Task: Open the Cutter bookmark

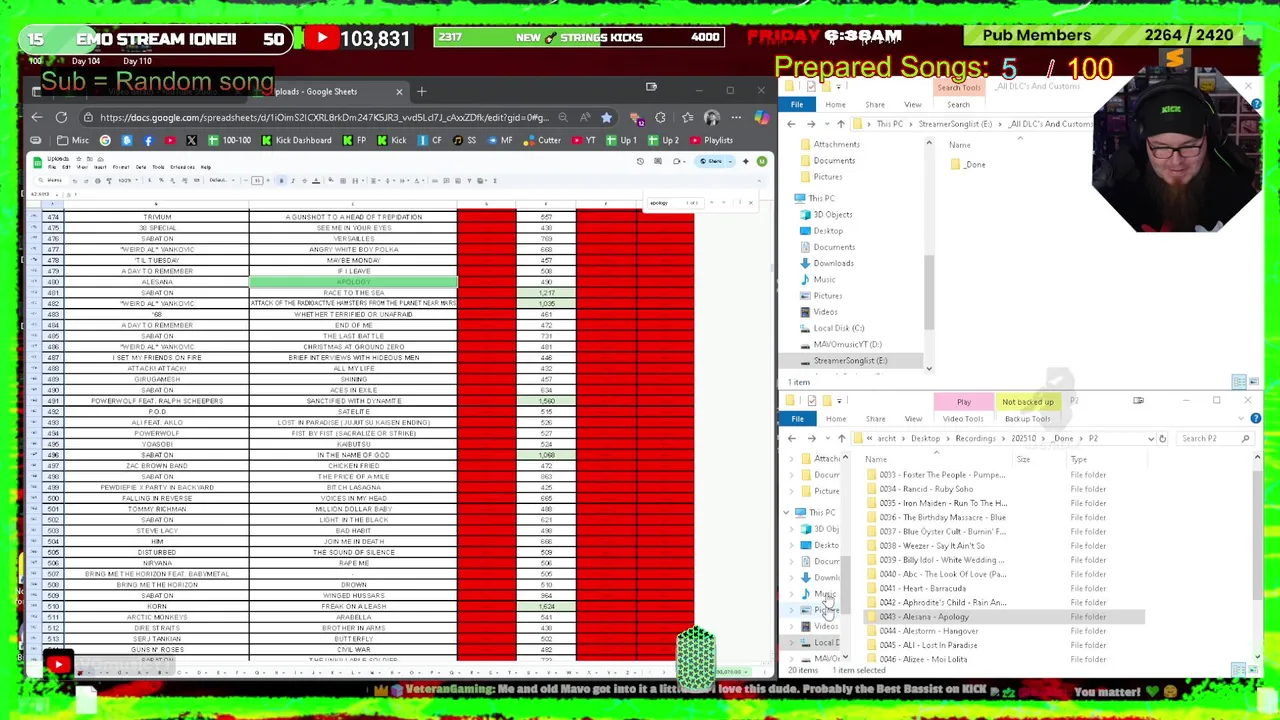Action: coord(542,140)
